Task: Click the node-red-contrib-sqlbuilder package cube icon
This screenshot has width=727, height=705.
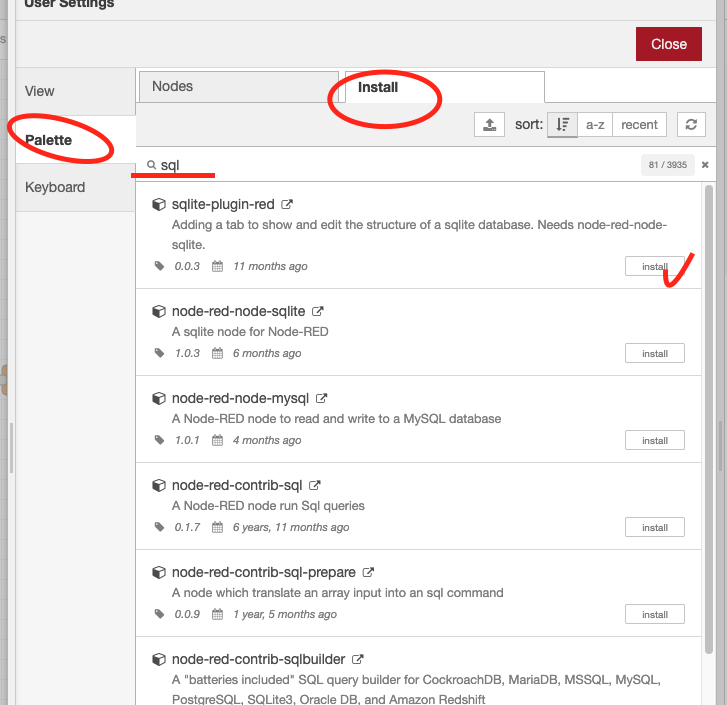Action: (x=159, y=659)
